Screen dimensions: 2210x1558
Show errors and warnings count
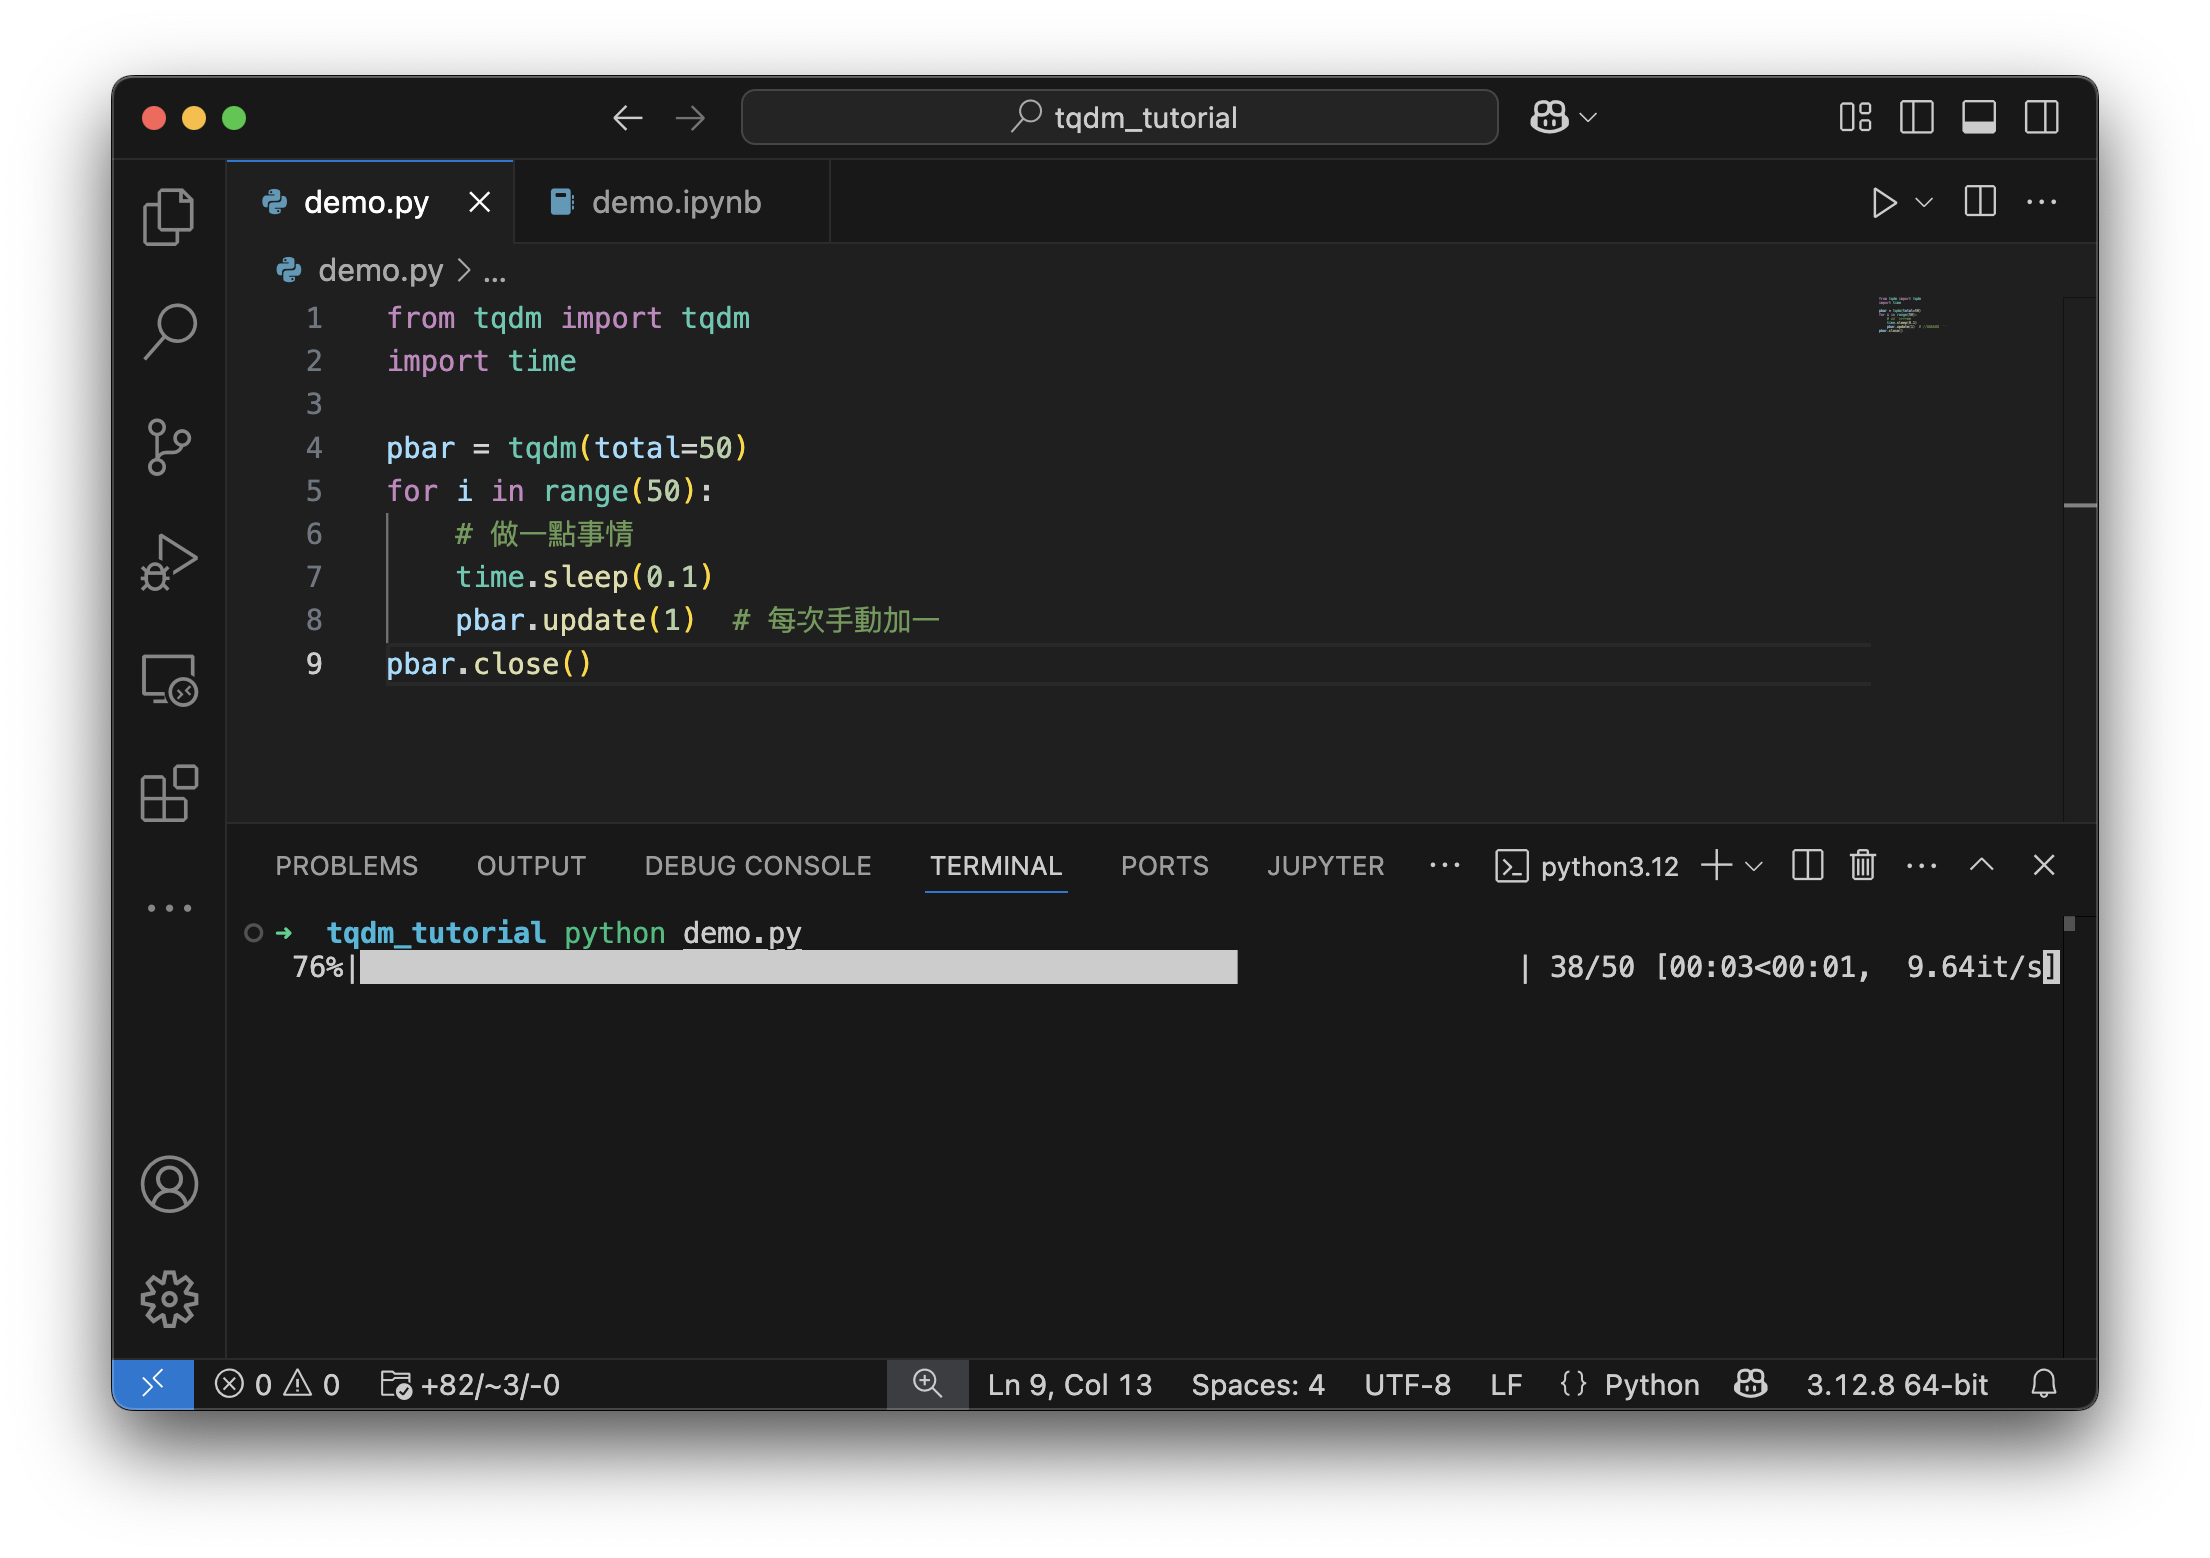point(277,1385)
